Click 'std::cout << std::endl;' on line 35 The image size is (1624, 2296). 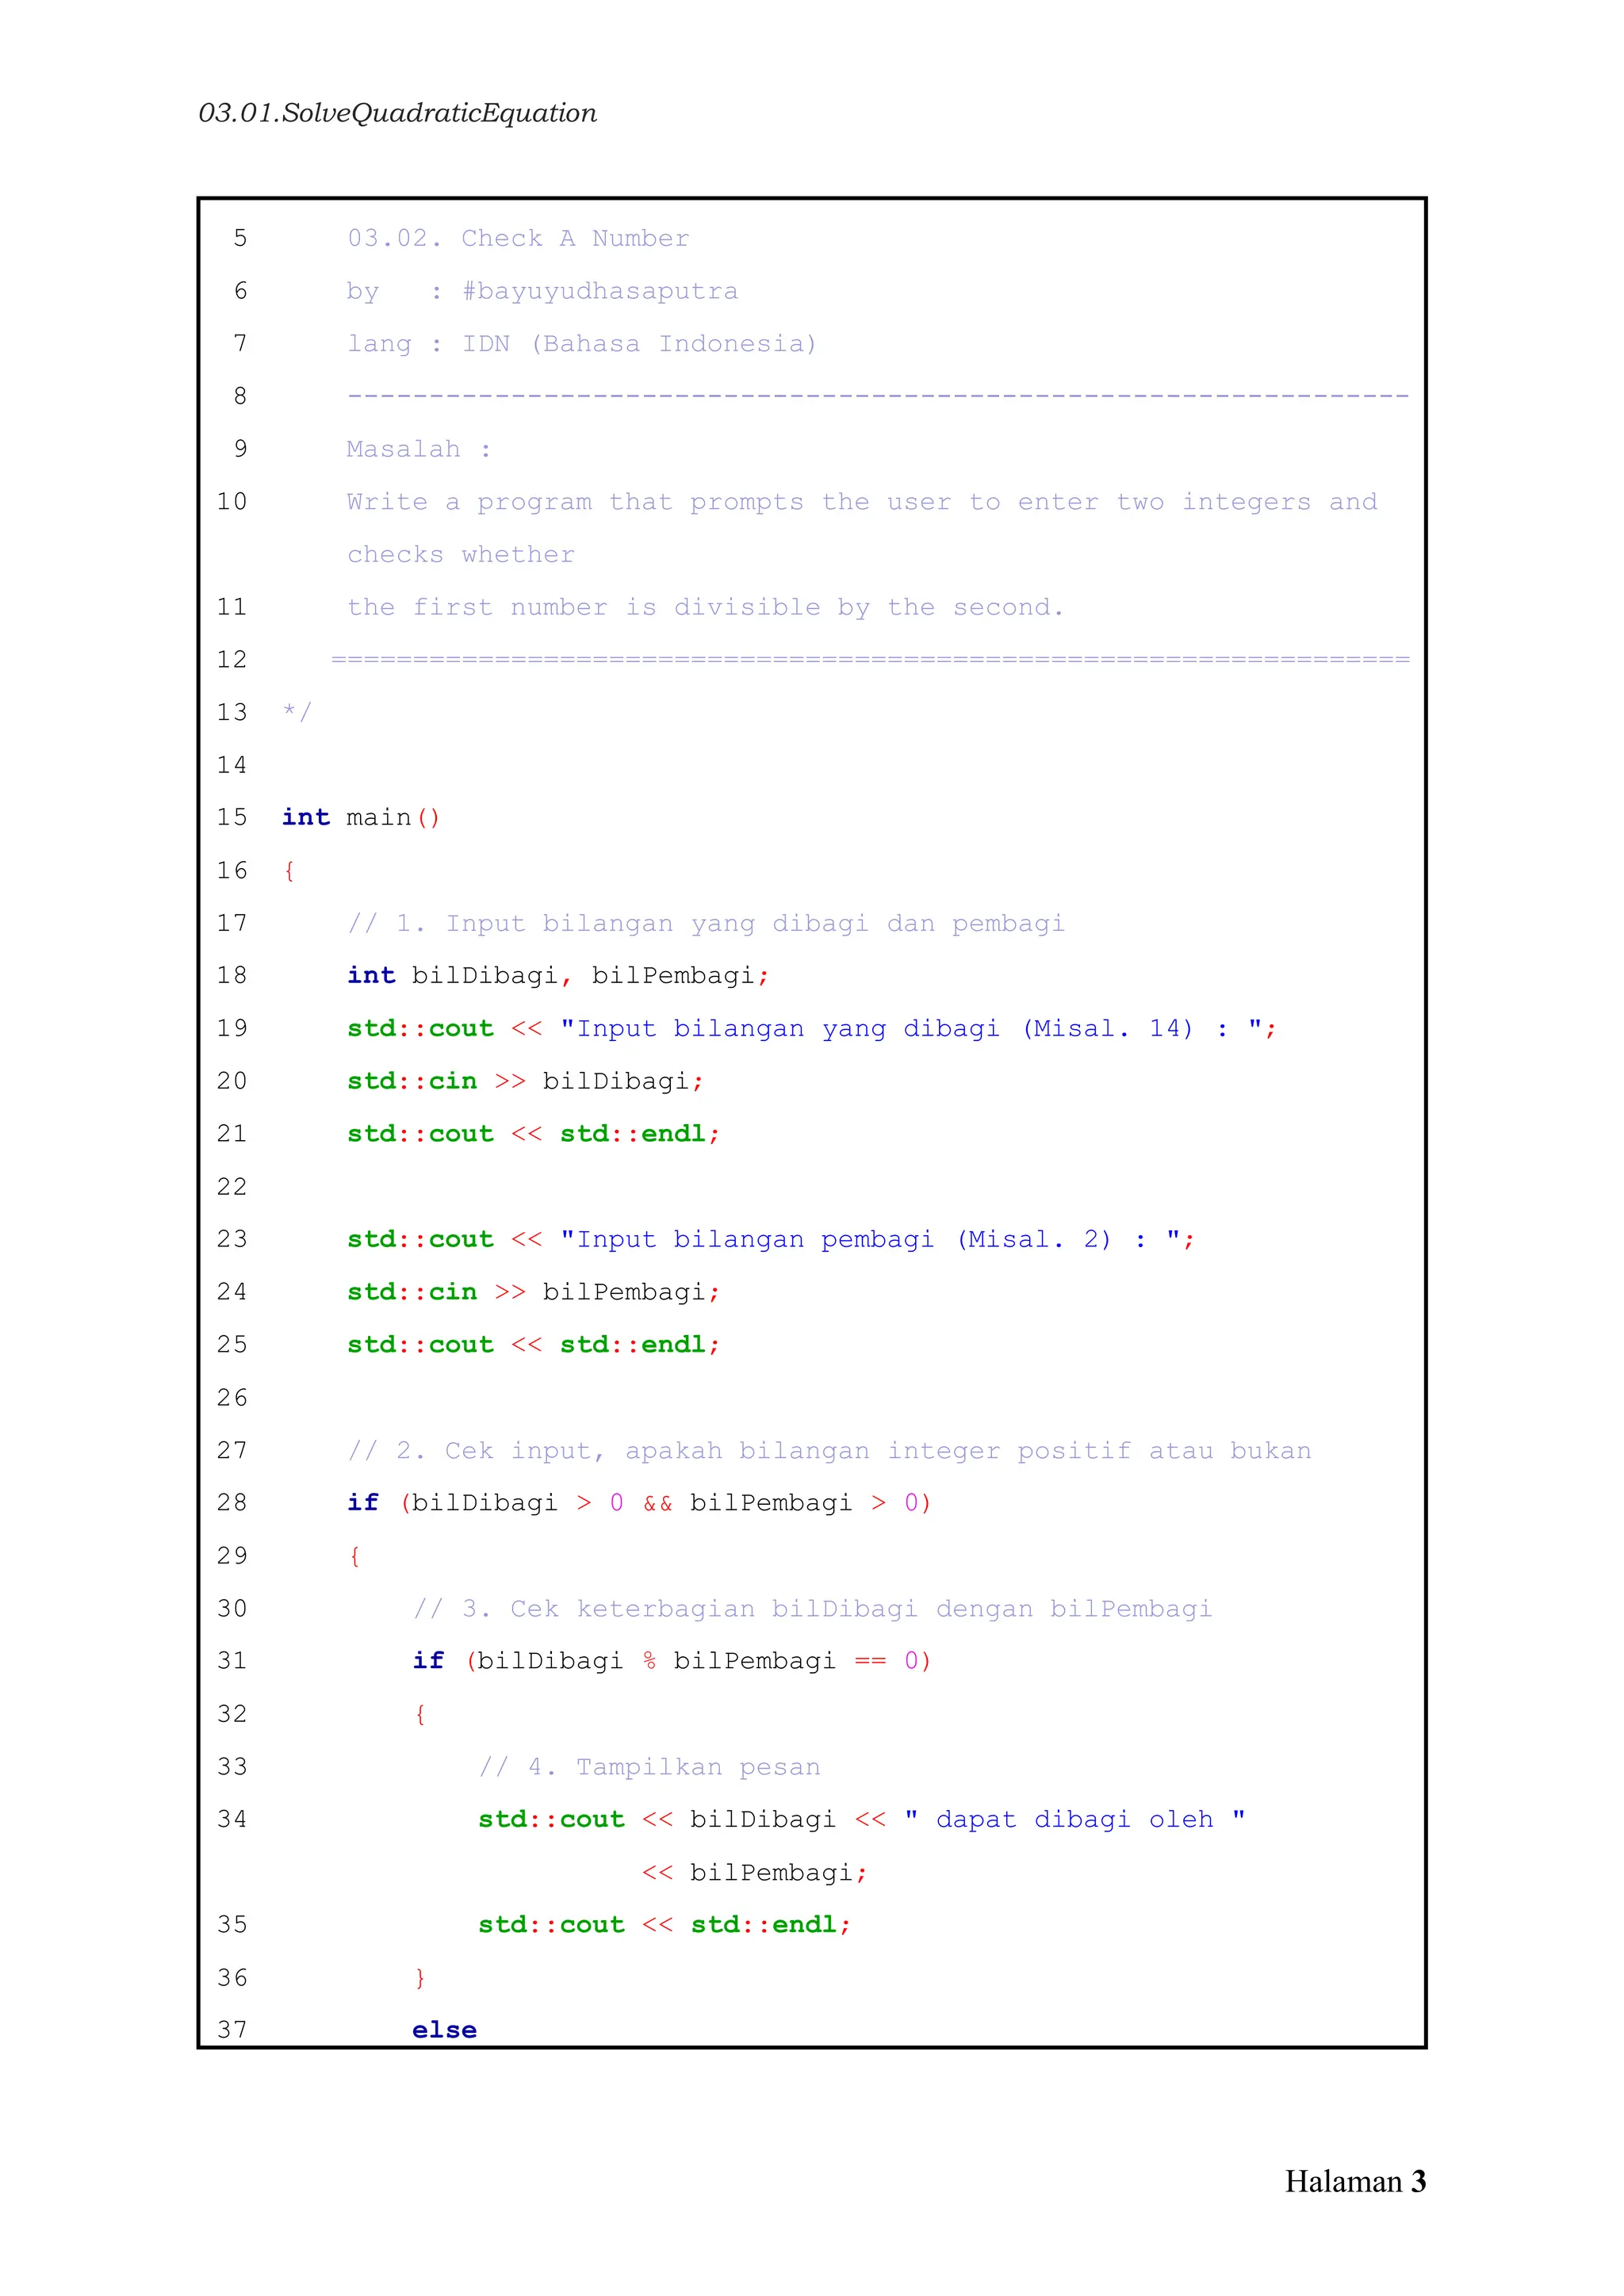(665, 1925)
